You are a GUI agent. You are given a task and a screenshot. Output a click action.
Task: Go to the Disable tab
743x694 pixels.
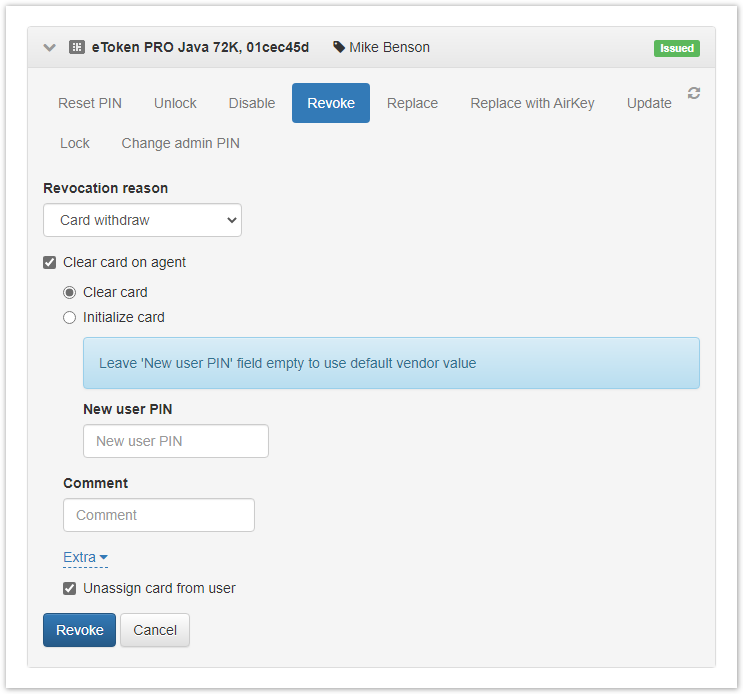252,103
